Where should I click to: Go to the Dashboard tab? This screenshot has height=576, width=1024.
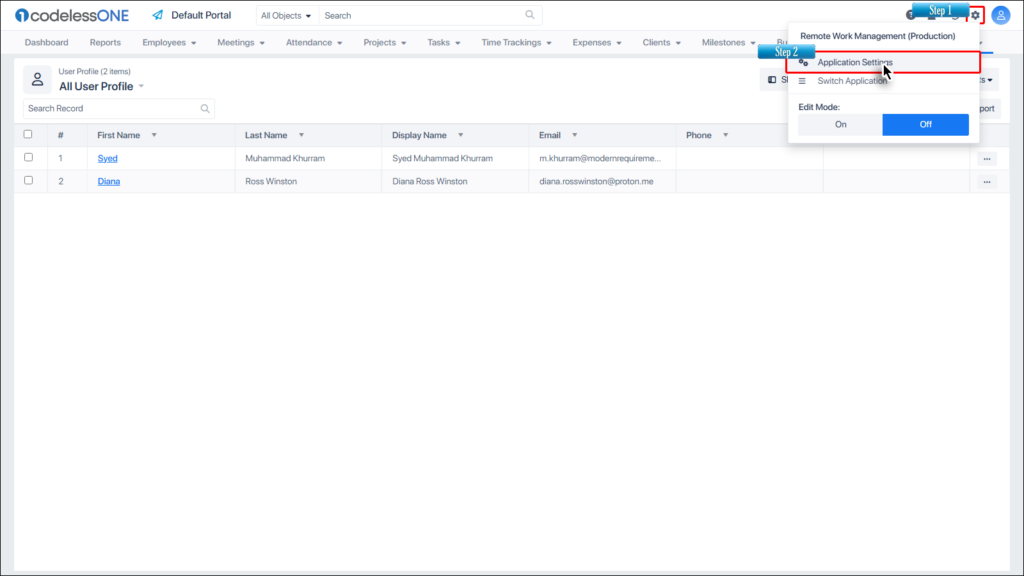tap(46, 42)
